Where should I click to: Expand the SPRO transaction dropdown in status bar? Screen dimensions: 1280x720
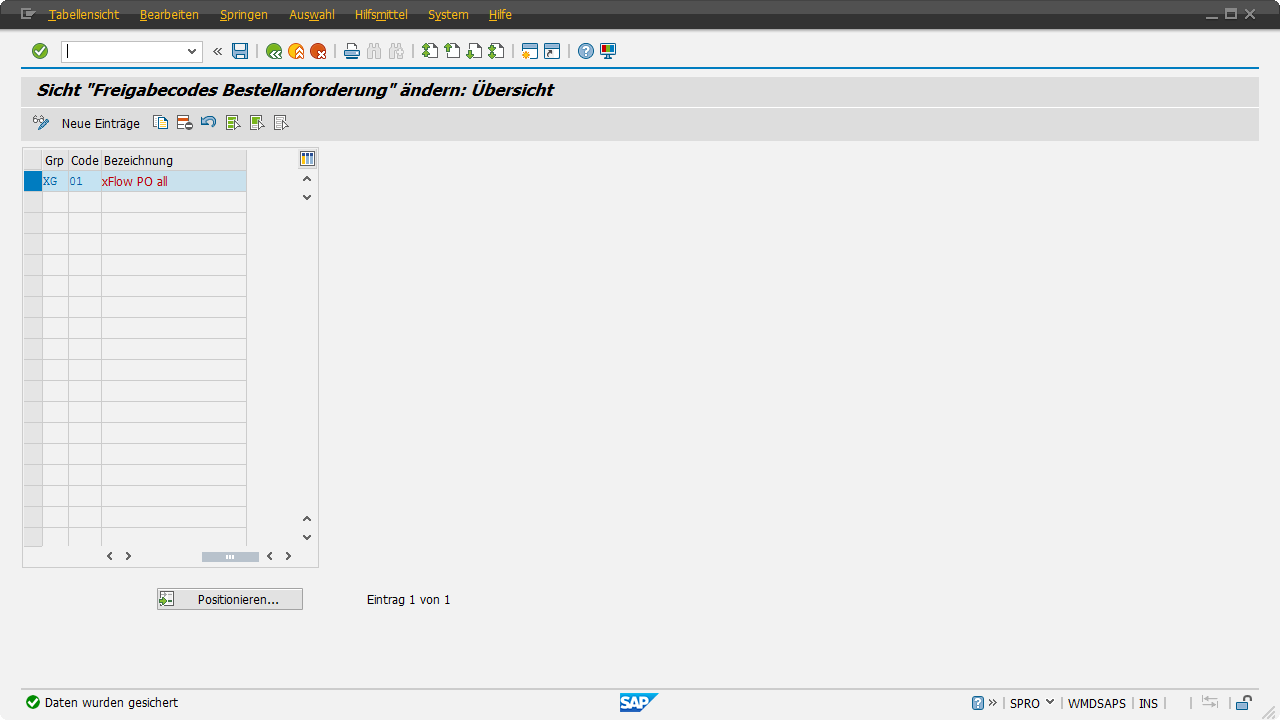tap(1050, 703)
